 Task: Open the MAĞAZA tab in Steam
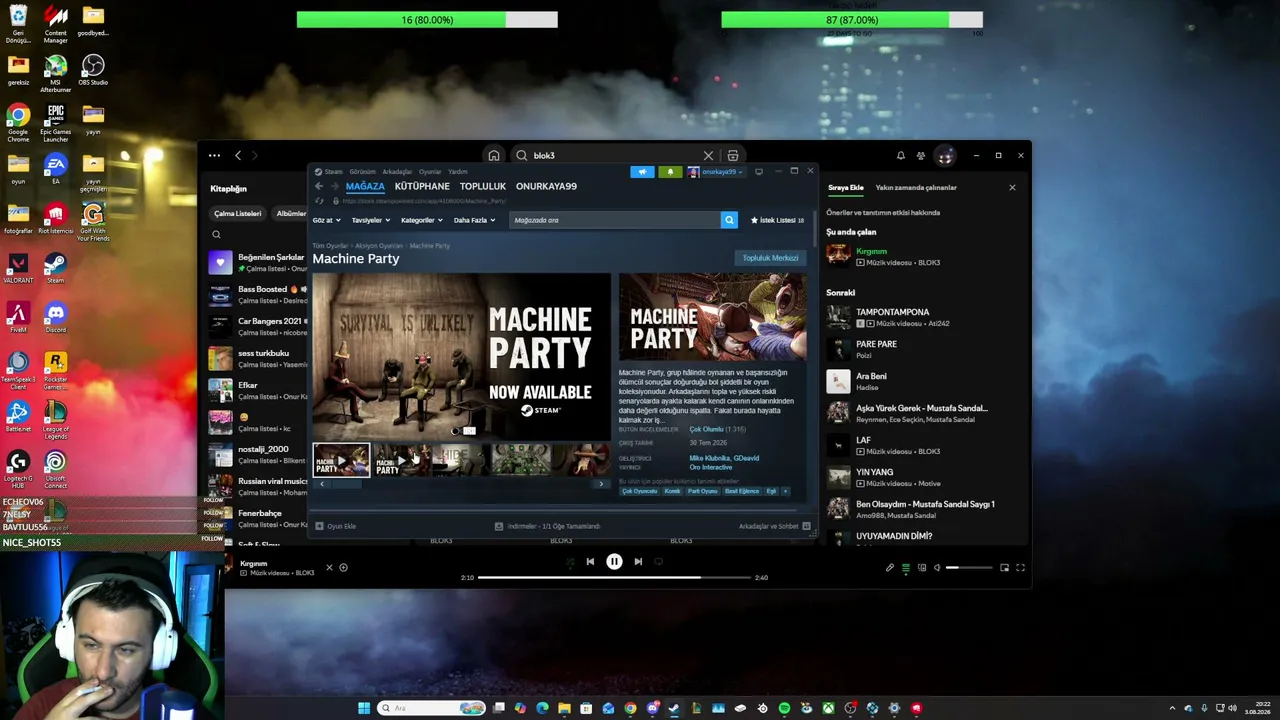365,186
